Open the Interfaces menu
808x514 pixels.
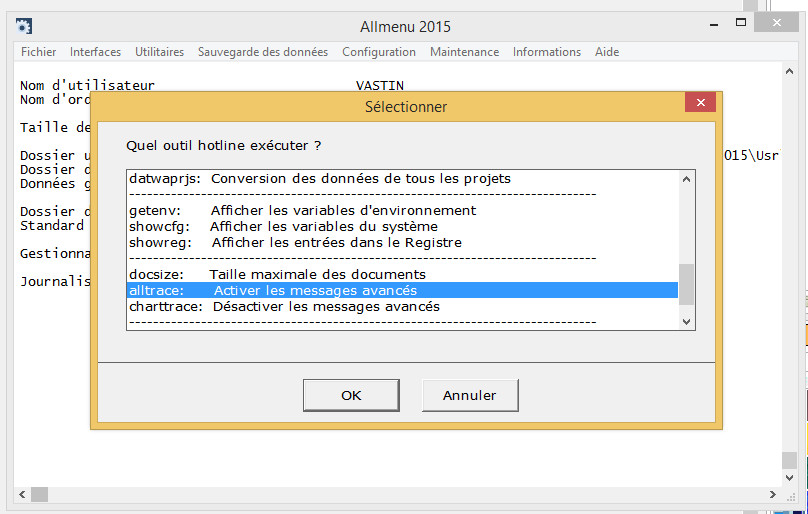(95, 52)
